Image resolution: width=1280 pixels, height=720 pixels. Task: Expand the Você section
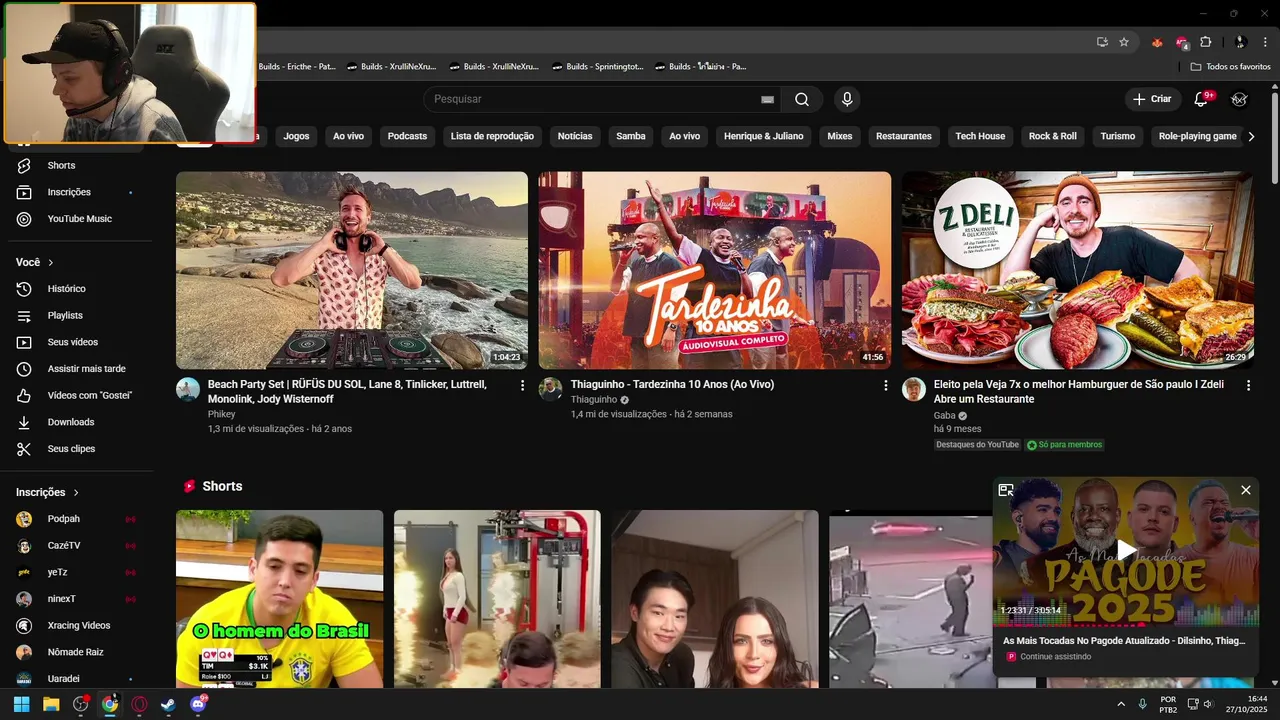[35, 262]
